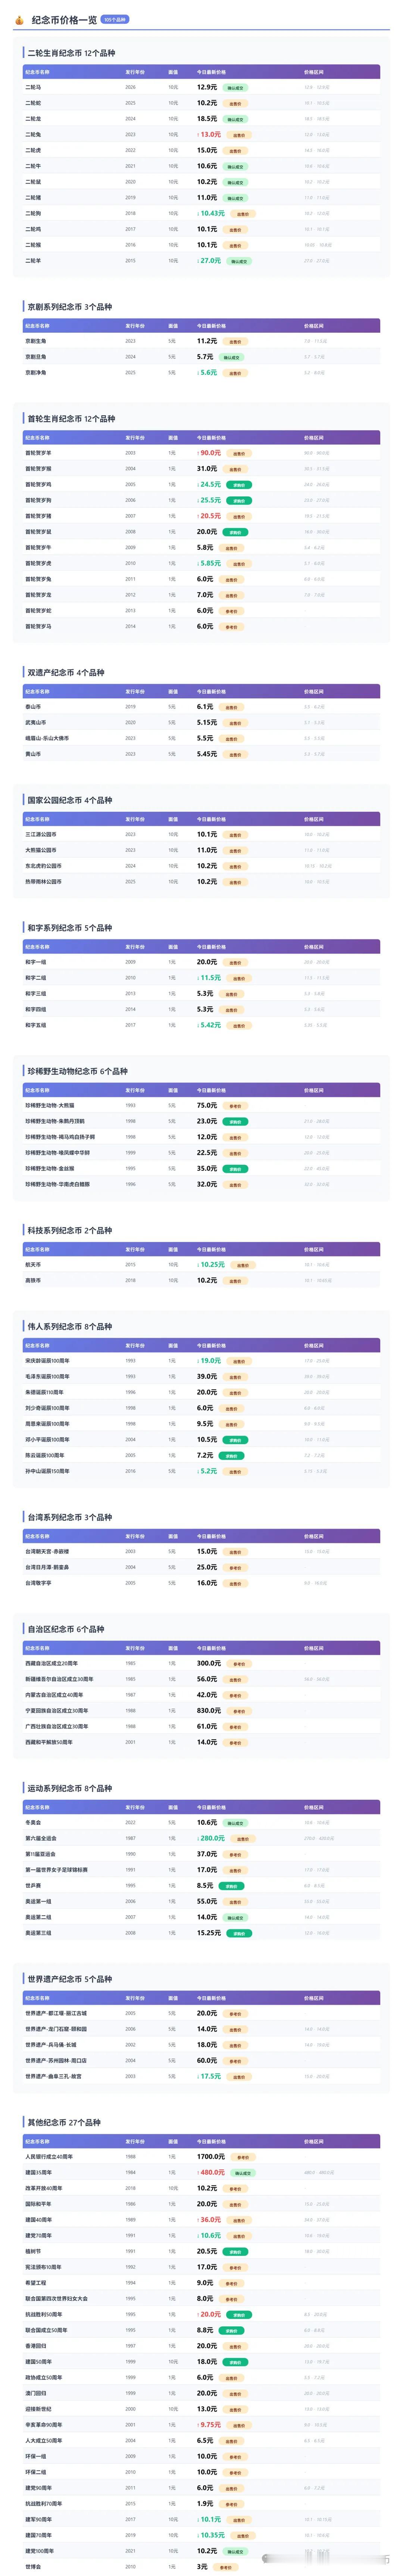Click 830.0元 price of 宁夏回族自治区成立30周年

209,1711
